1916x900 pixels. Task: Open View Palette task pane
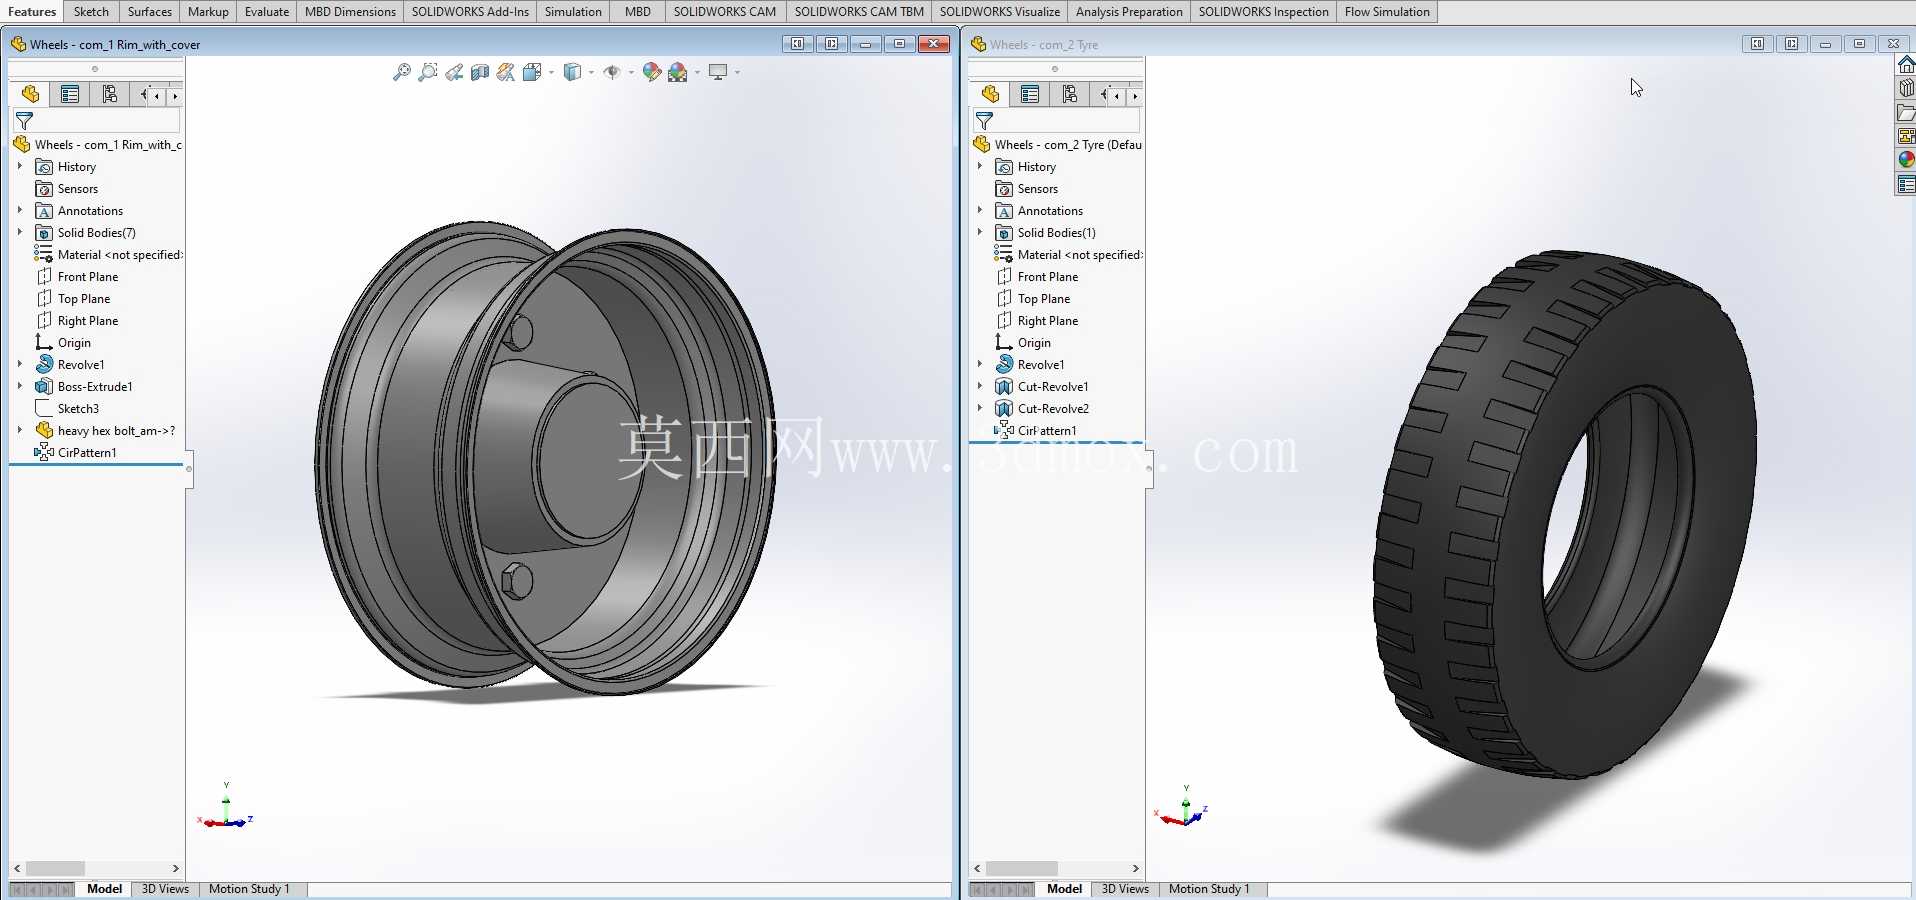[x=1906, y=136]
